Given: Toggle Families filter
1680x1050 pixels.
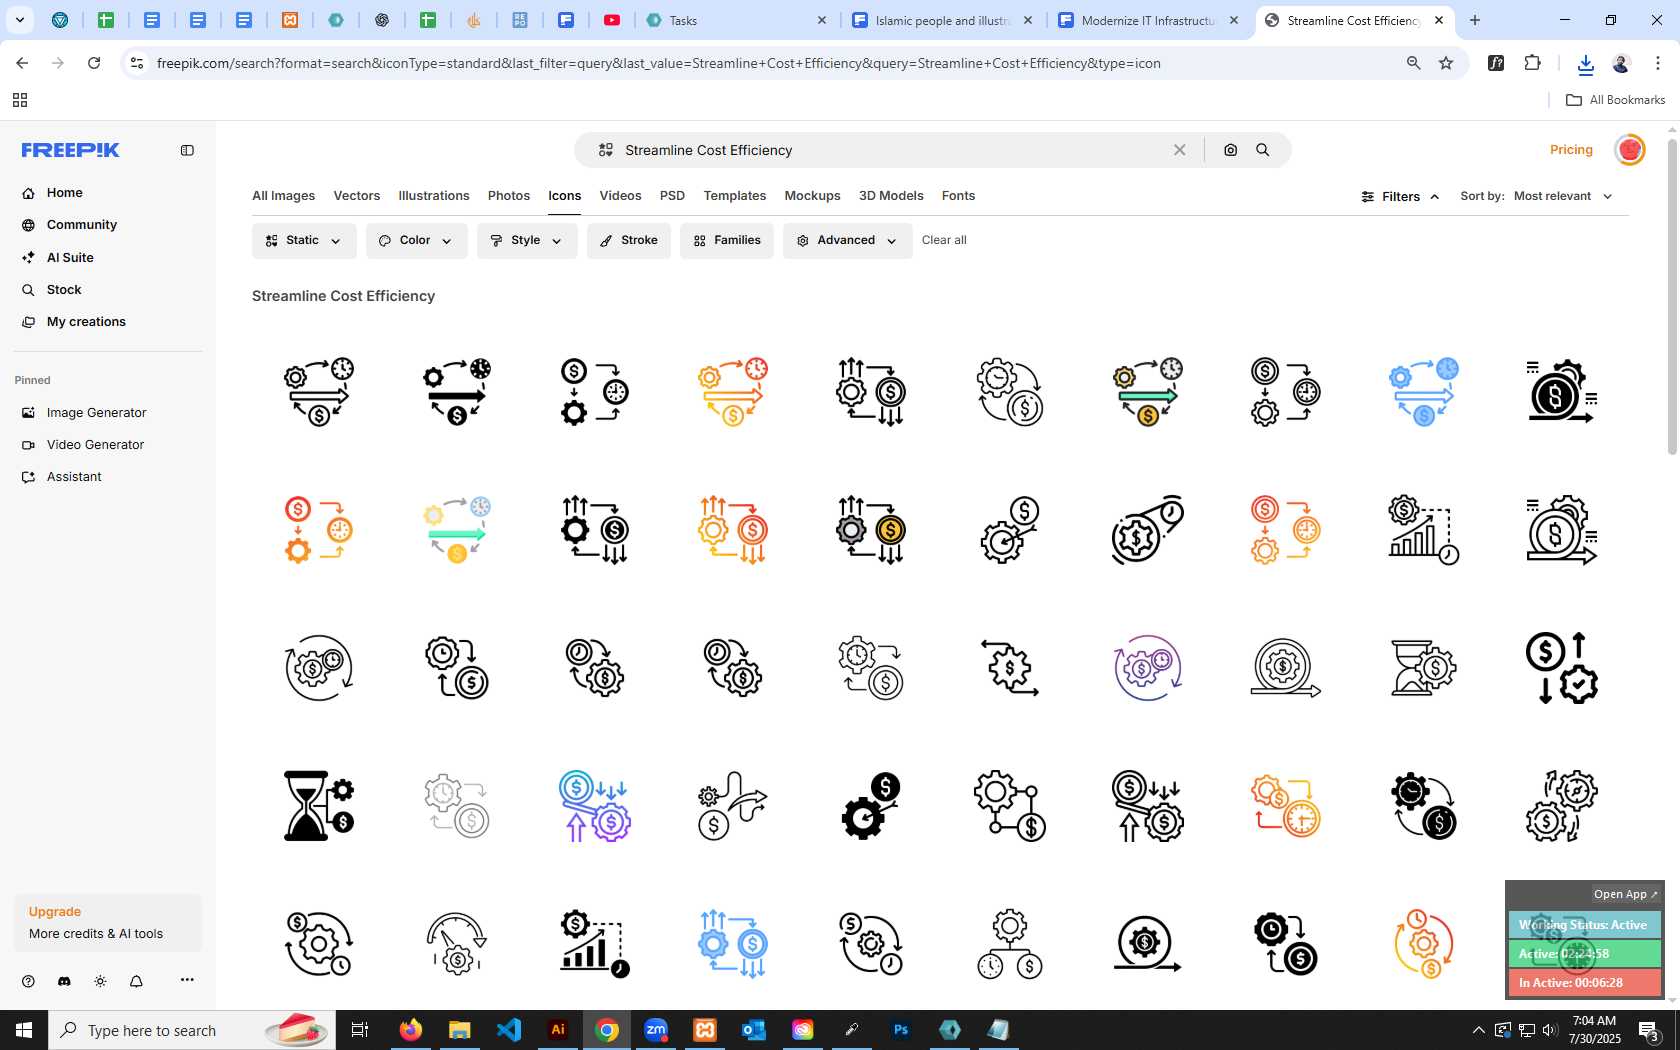Looking at the screenshot, I should click(x=727, y=241).
